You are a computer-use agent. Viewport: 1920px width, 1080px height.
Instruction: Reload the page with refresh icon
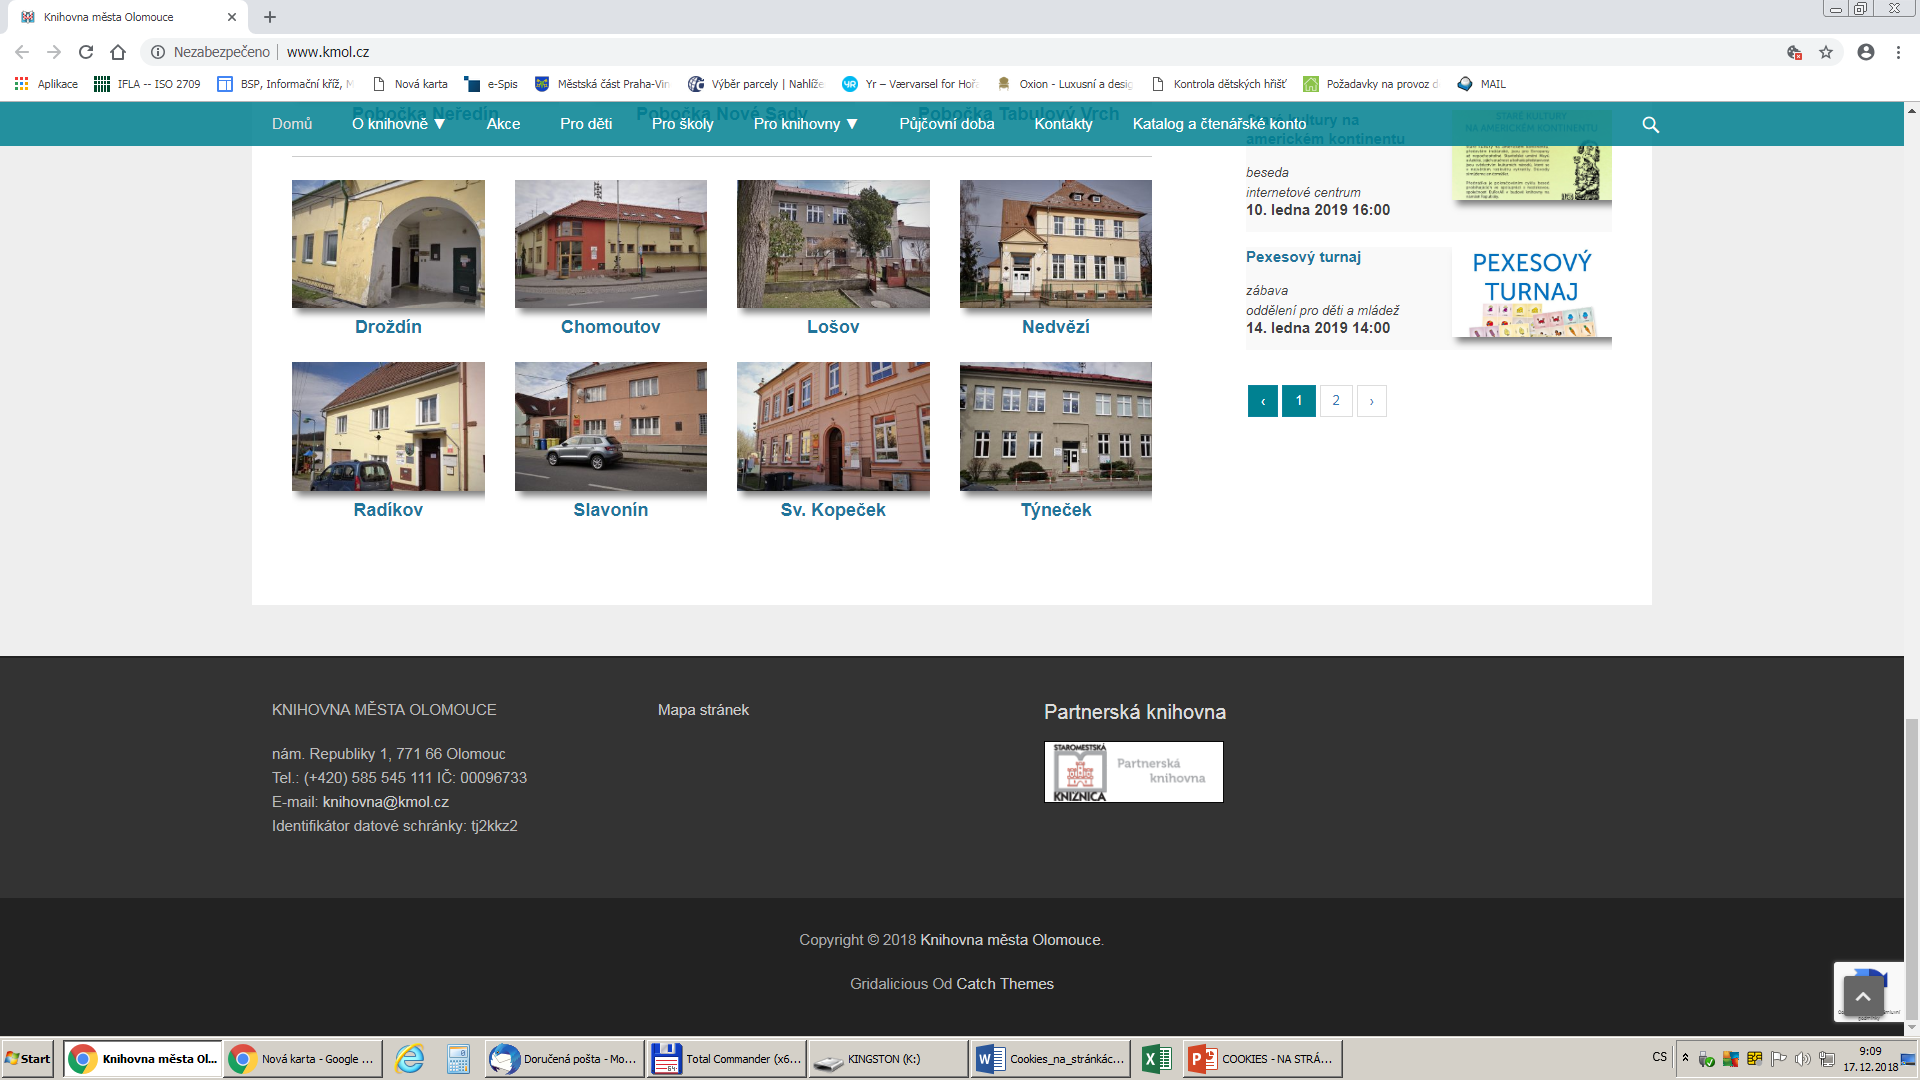(86, 52)
